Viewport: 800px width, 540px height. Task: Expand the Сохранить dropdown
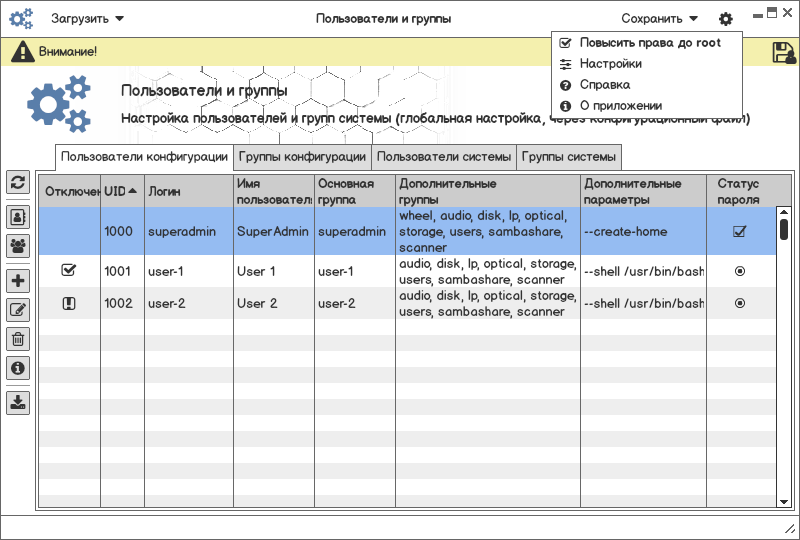659,18
